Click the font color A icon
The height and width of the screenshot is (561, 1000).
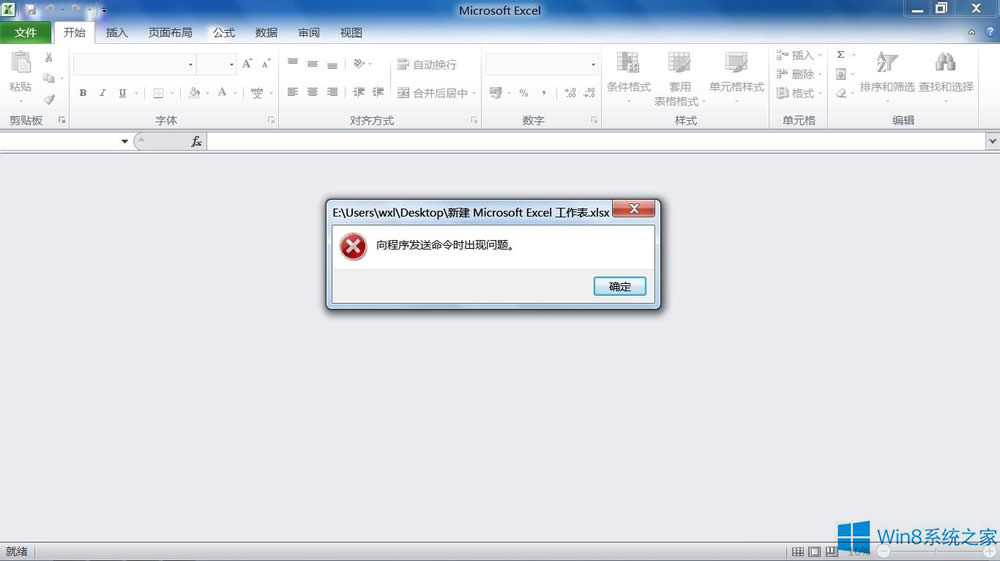(x=222, y=93)
